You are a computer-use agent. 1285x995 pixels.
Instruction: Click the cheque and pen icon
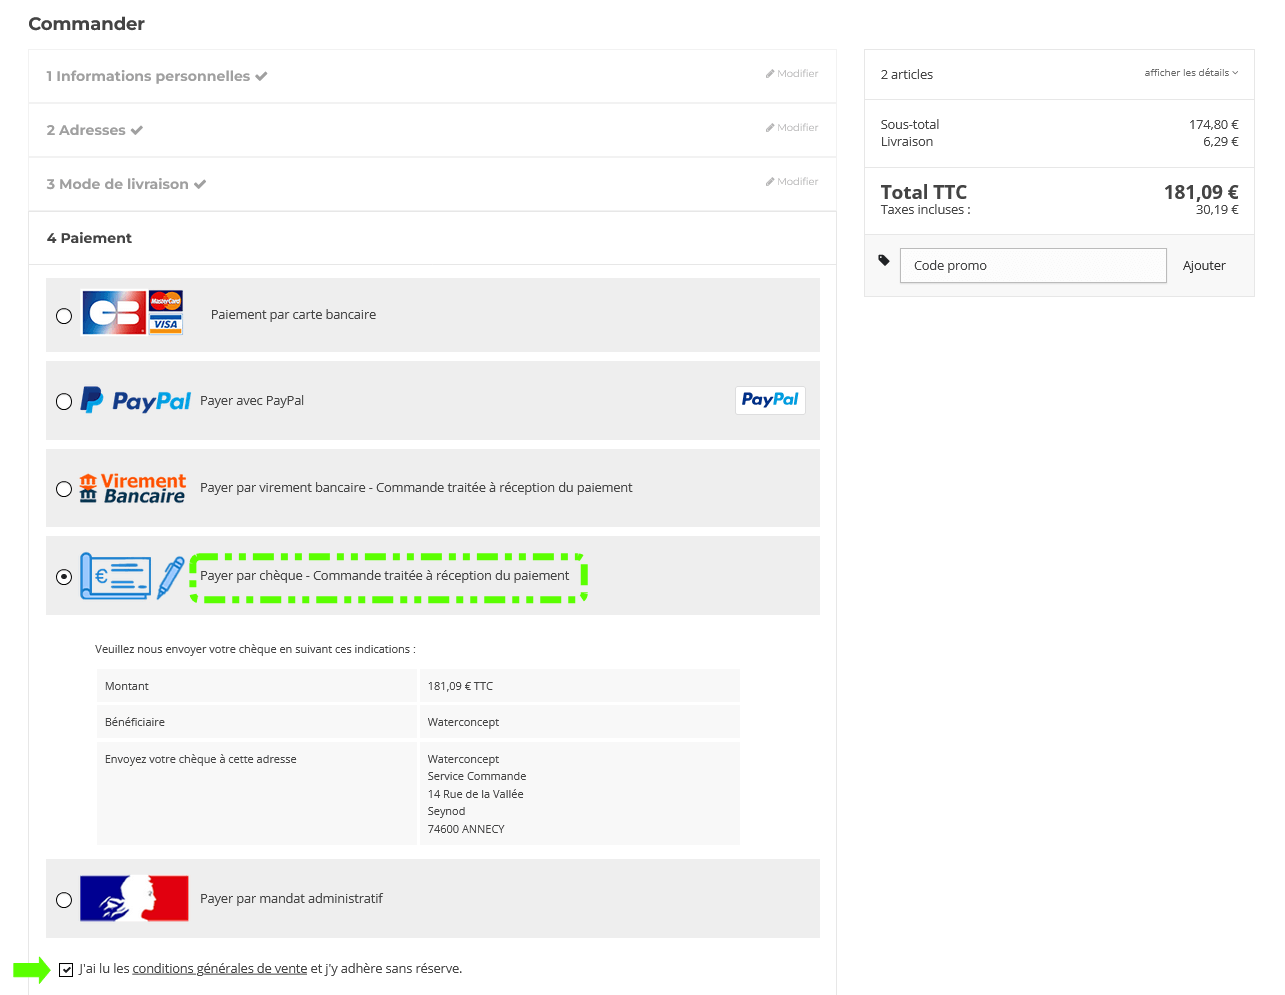point(132,576)
